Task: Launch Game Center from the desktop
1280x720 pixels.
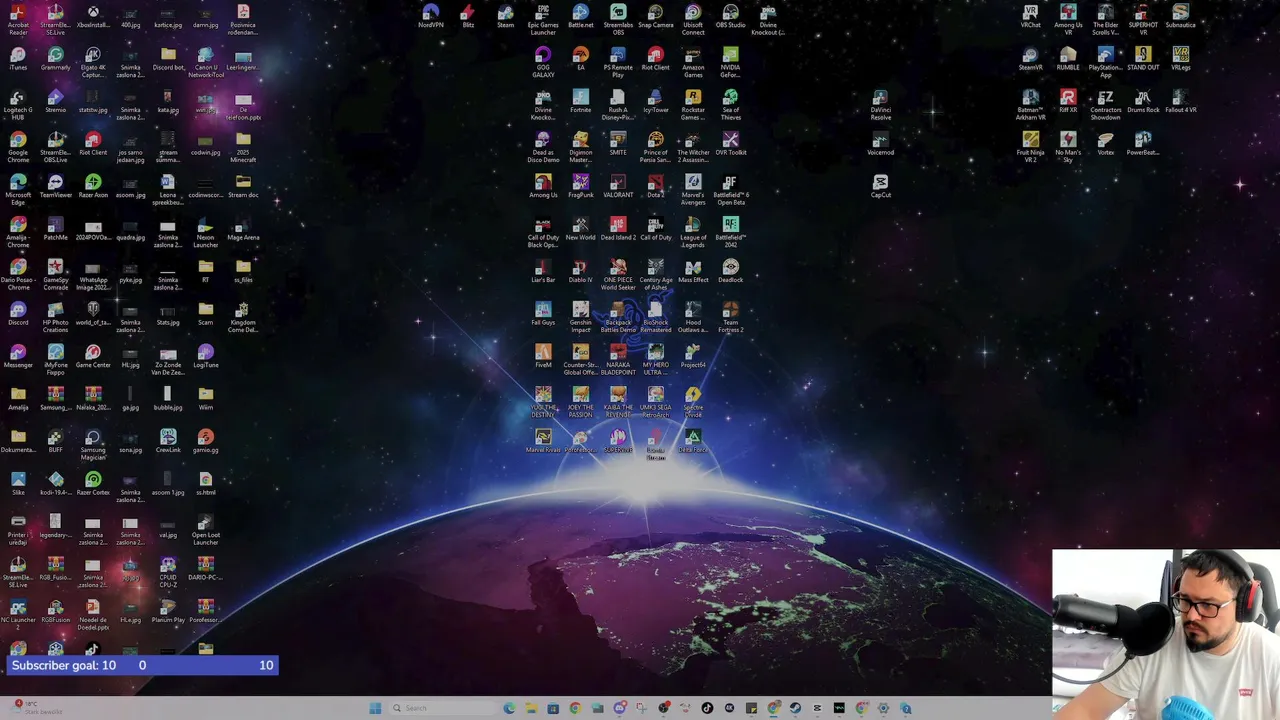Action: coord(93,356)
